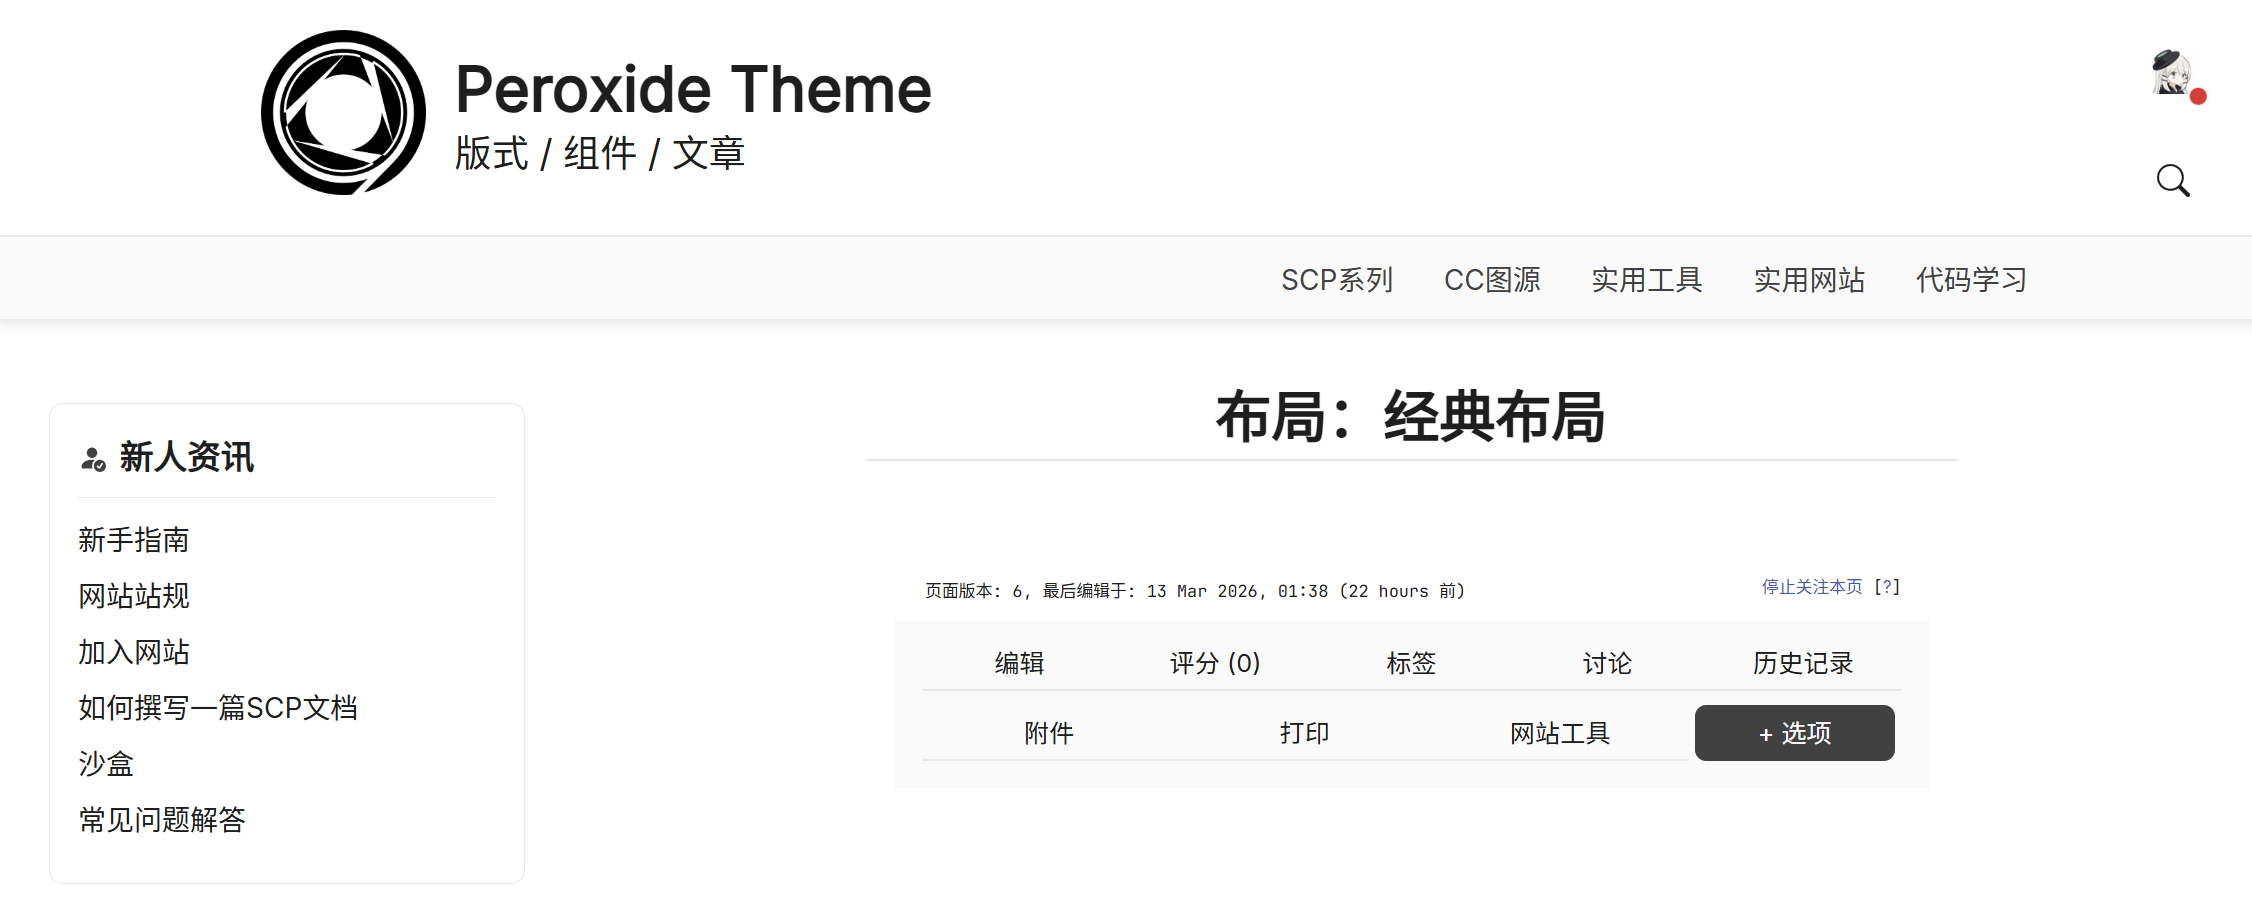Open the search magnifier icon
Image resolution: width=2252 pixels, height=911 pixels.
[2172, 181]
